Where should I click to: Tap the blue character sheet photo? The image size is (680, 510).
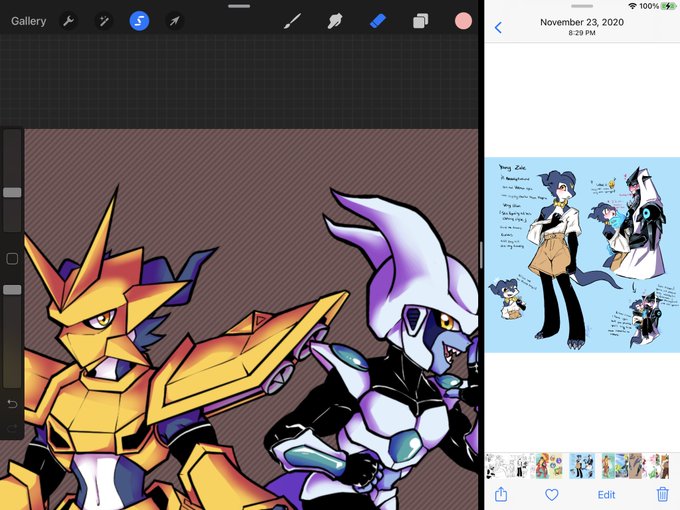click(x=582, y=255)
